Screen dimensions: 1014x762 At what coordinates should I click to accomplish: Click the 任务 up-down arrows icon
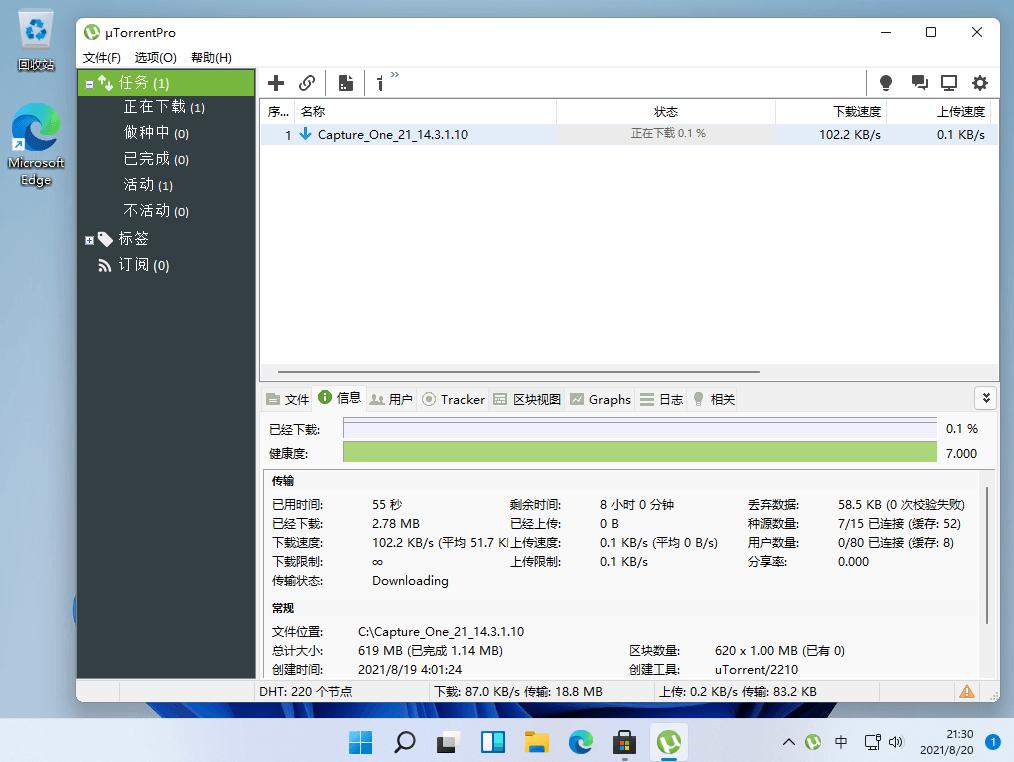point(105,83)
